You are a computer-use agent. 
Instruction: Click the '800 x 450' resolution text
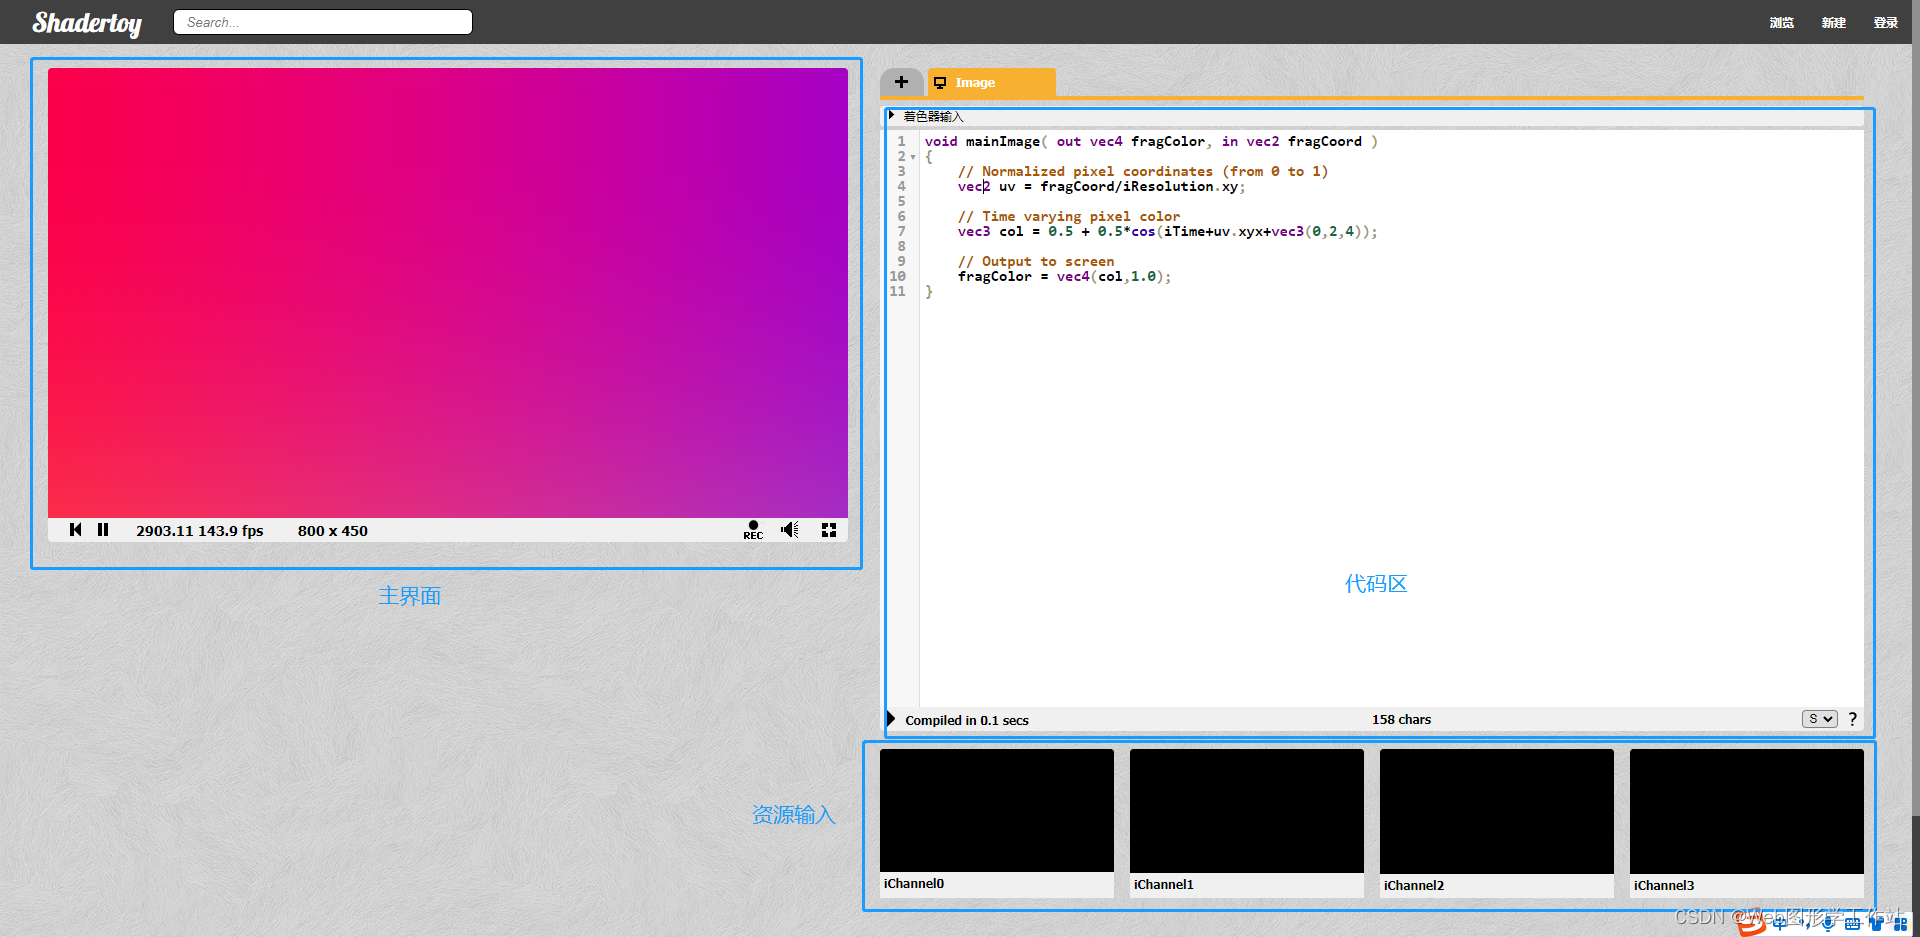point(333,531)
